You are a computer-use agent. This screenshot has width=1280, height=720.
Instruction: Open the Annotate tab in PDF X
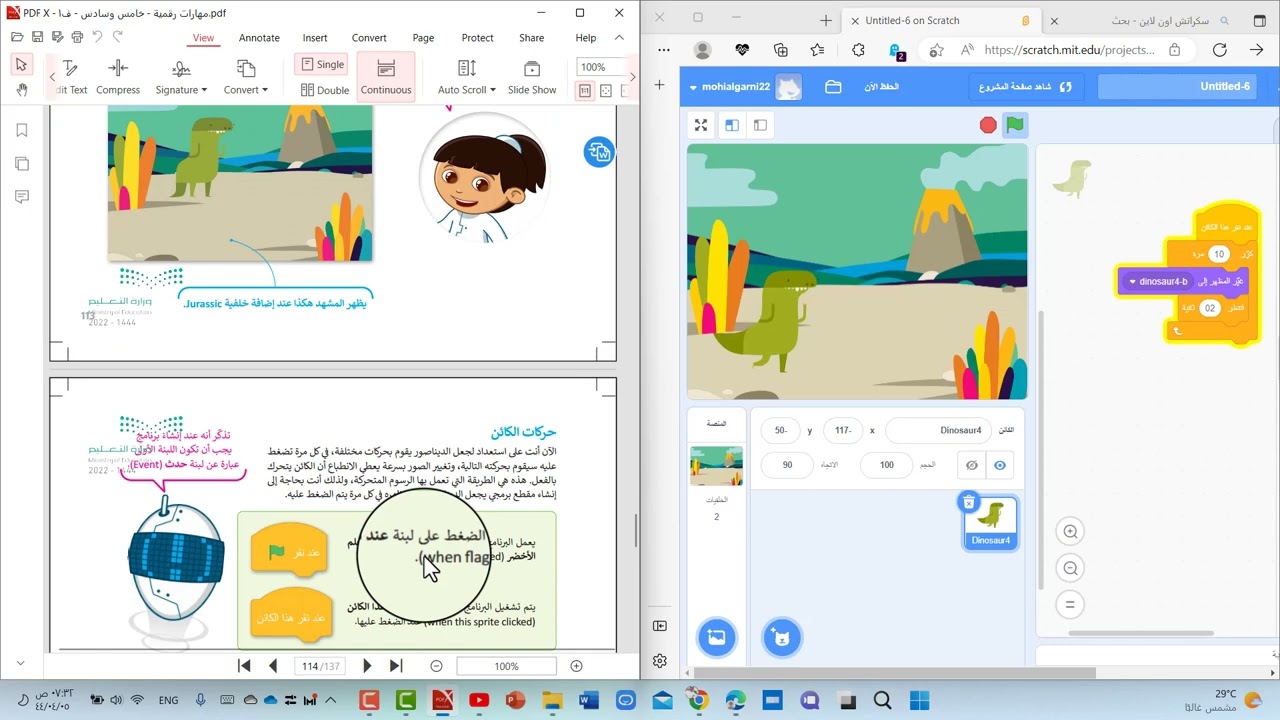pyautogui.click(x=259, y=38)
